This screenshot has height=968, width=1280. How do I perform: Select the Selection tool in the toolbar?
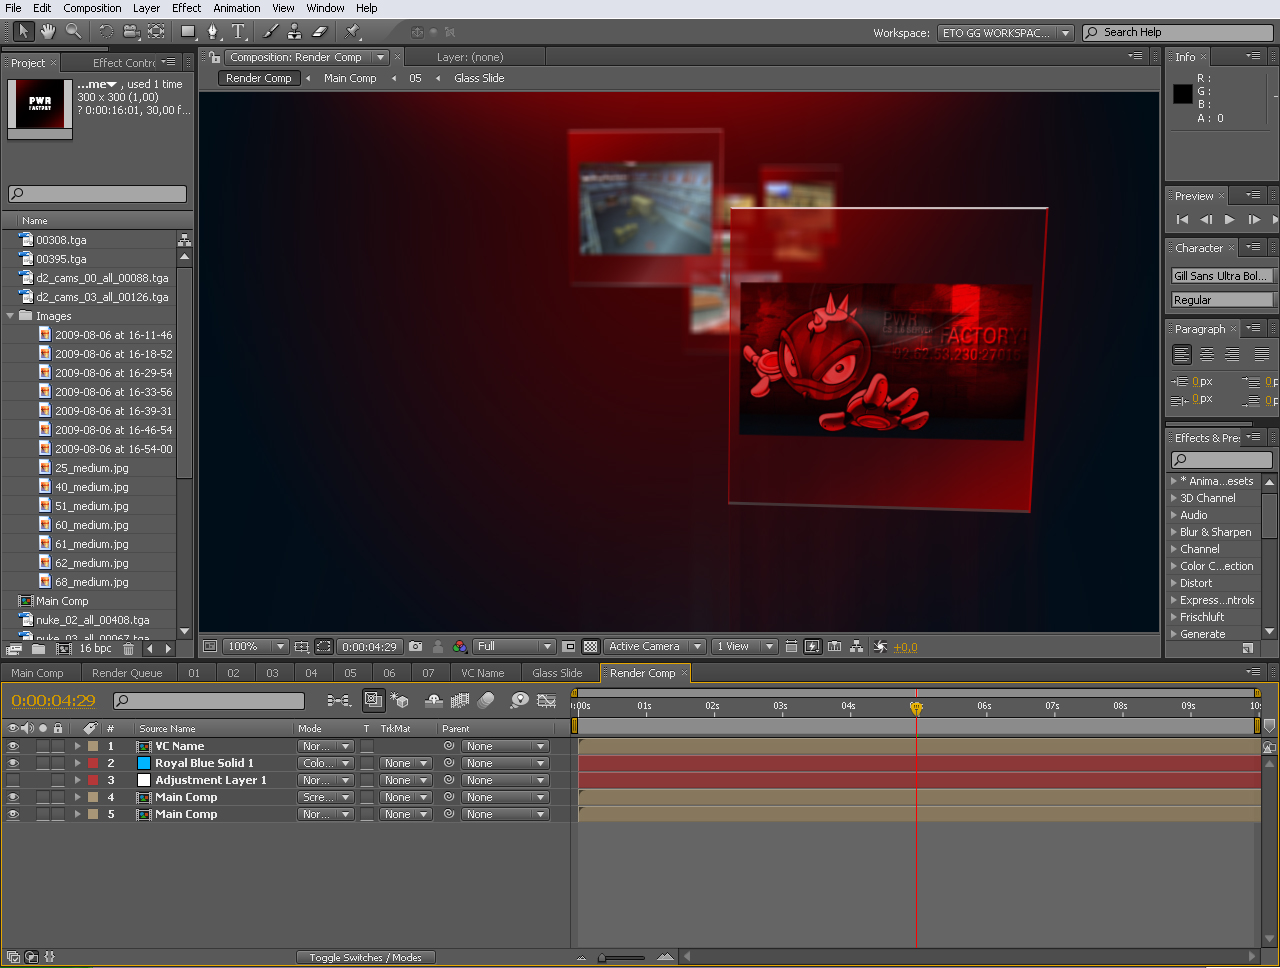tap(23, 32)
